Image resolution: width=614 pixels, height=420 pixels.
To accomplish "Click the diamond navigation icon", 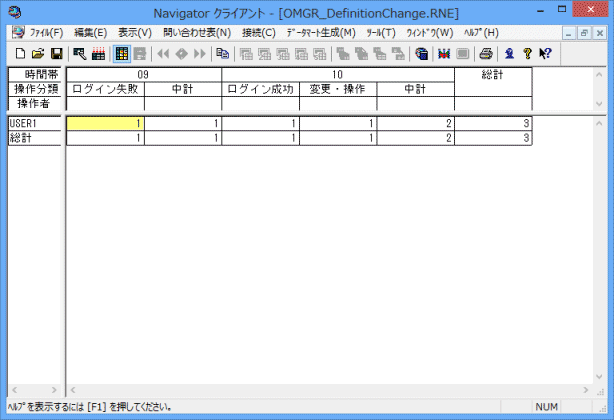I will (181, 54).
